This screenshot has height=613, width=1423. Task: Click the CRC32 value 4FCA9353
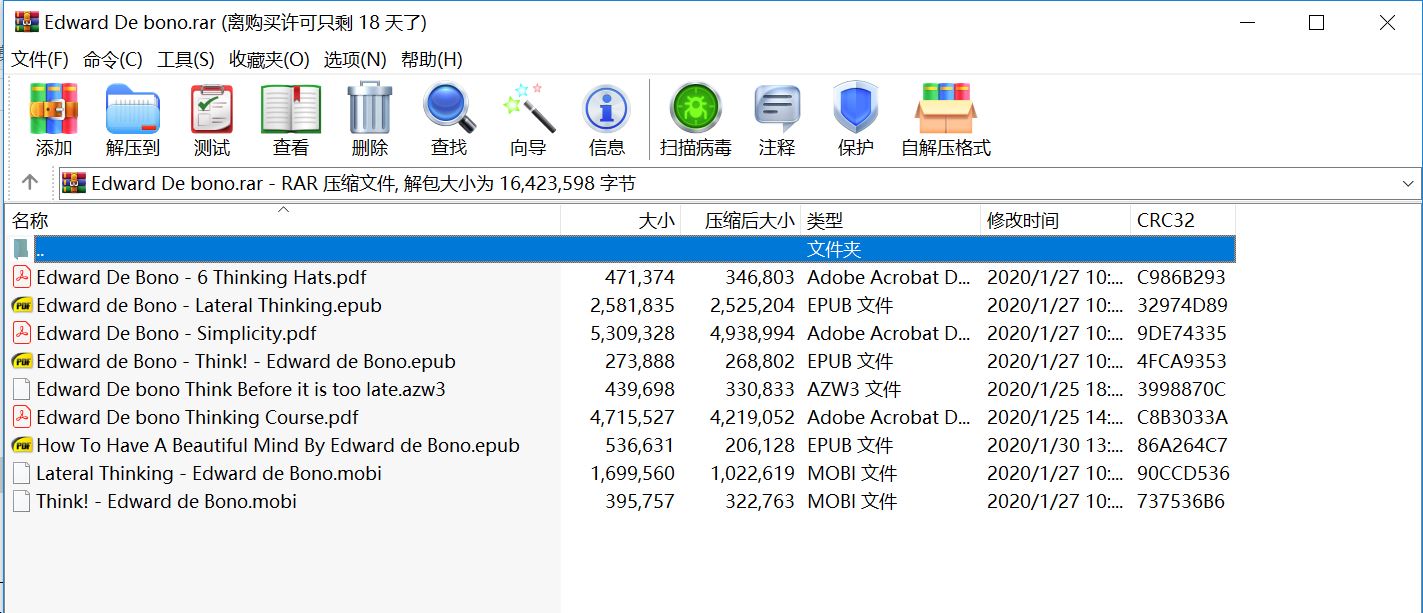[1181, 361]
